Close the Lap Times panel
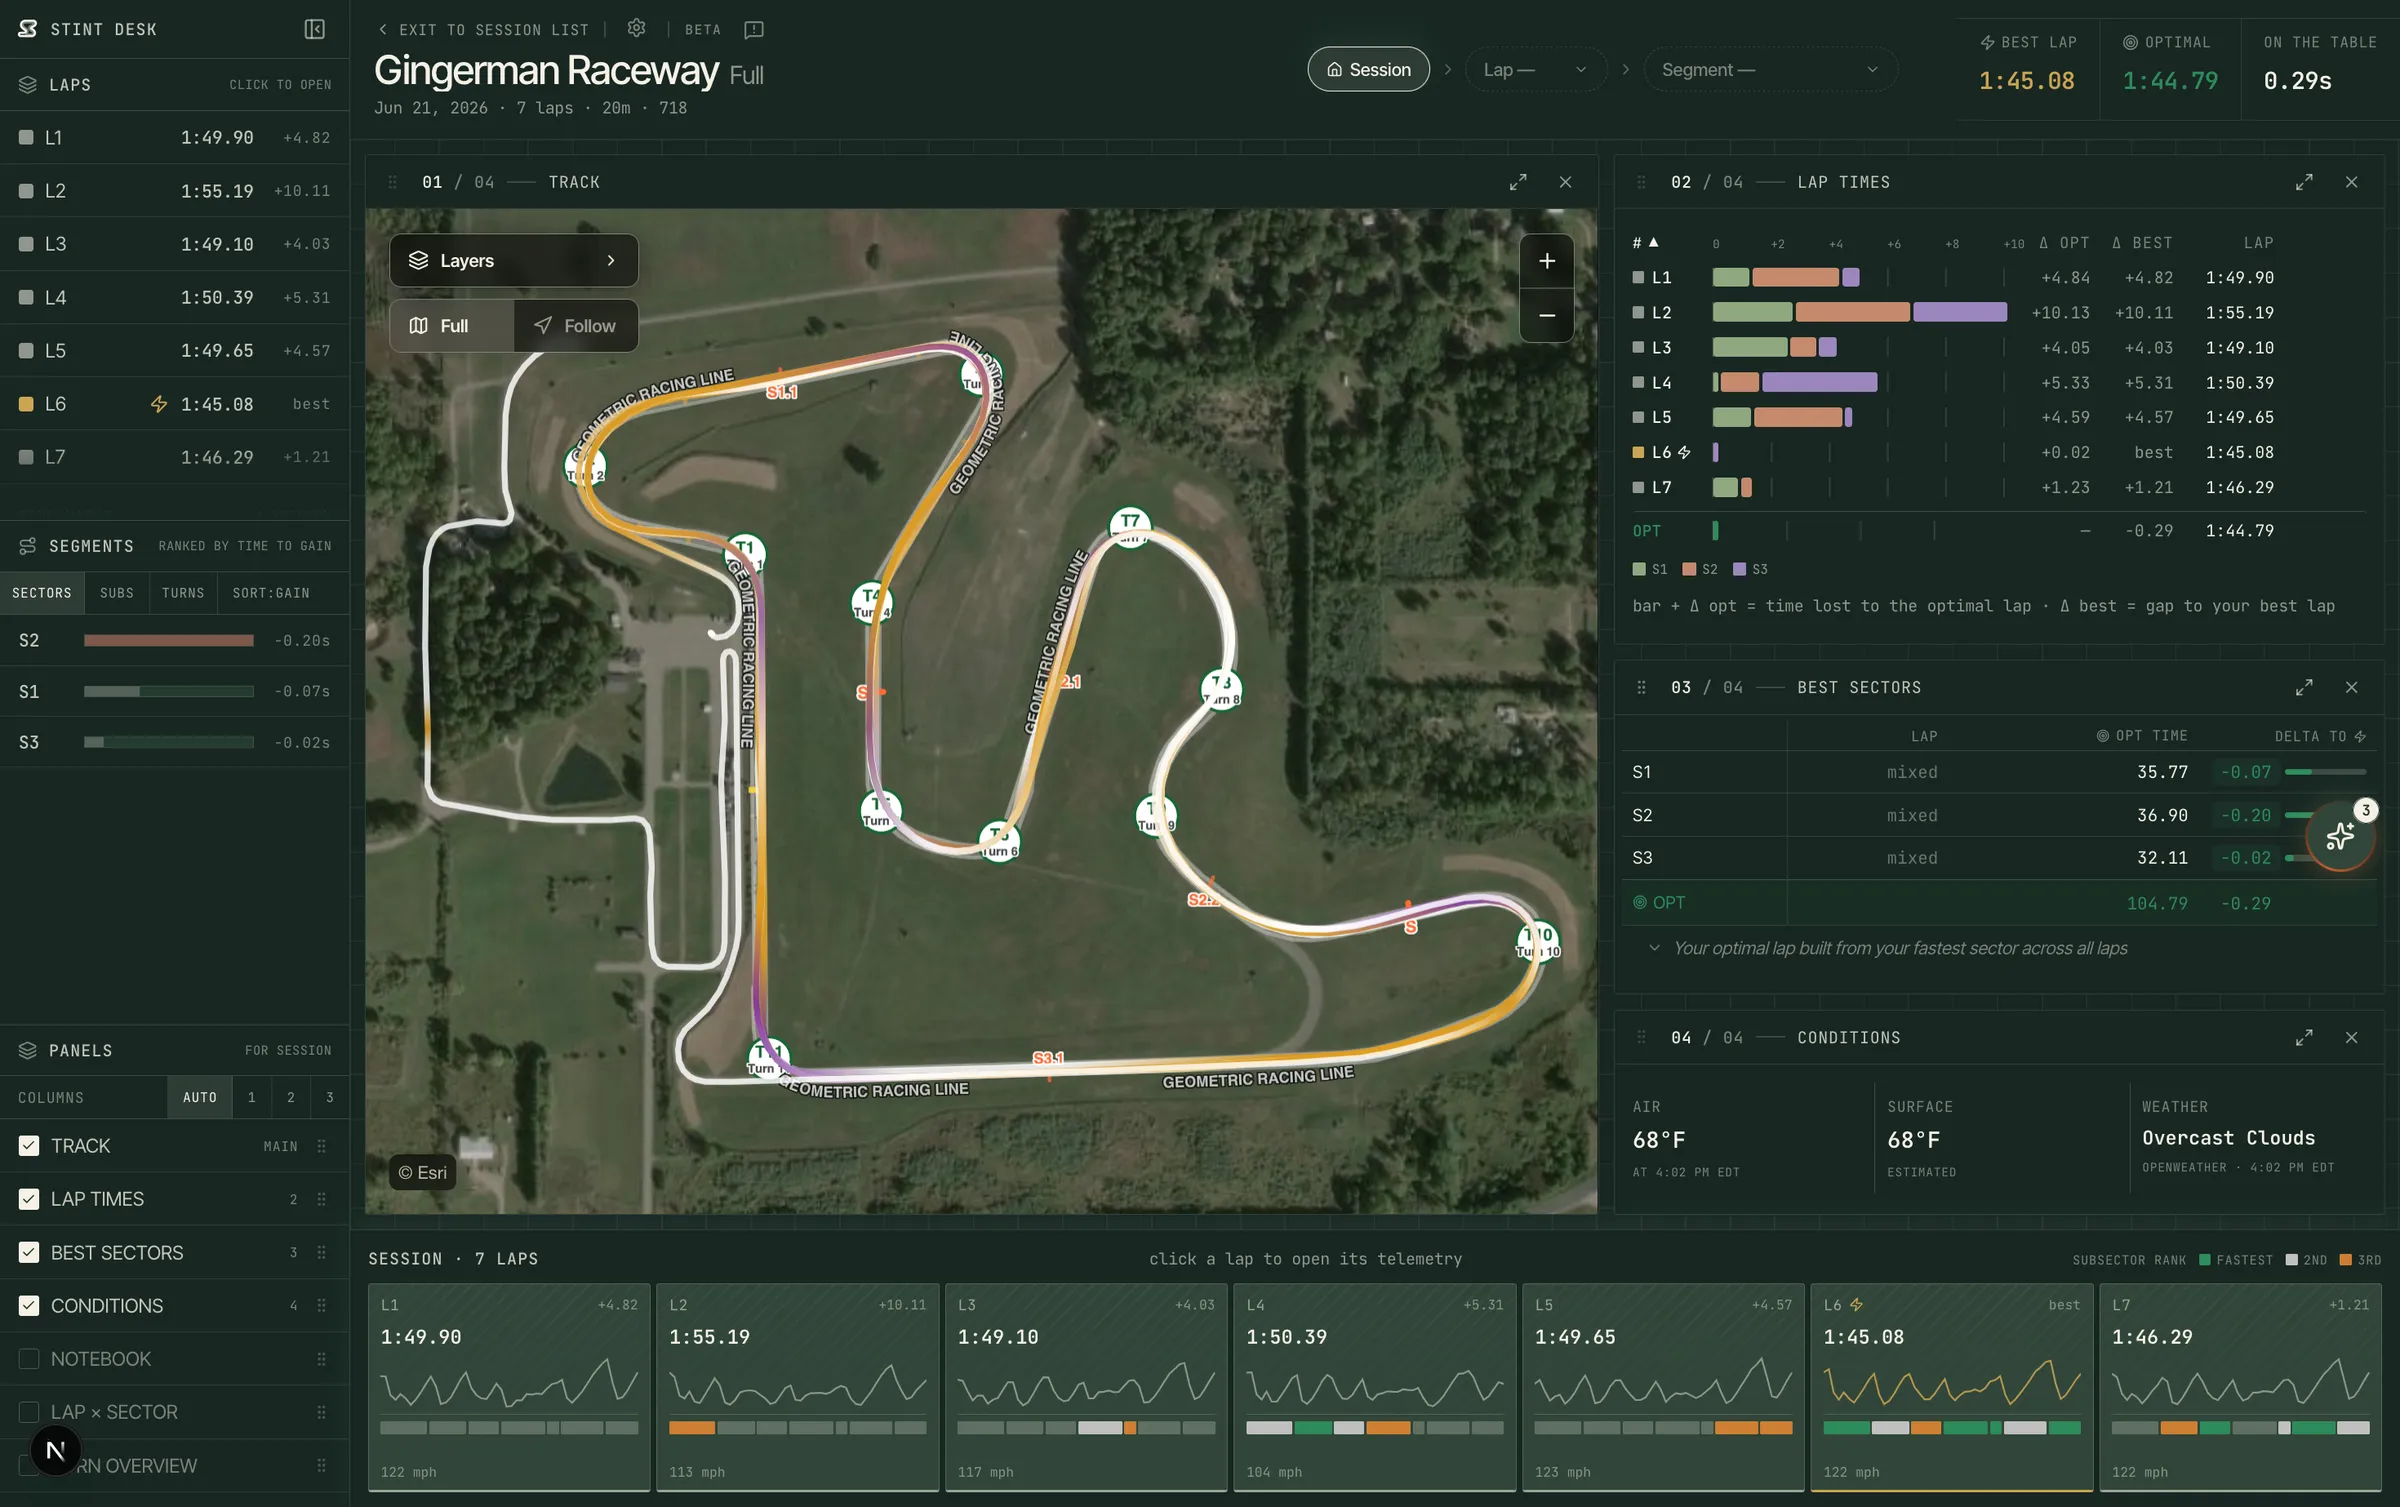 2351,182
